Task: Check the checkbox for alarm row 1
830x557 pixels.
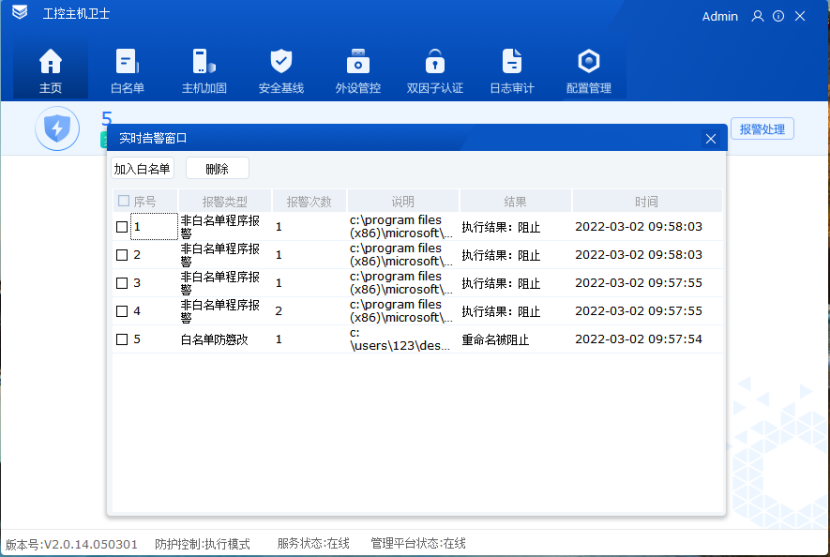Action: [122, 227]
